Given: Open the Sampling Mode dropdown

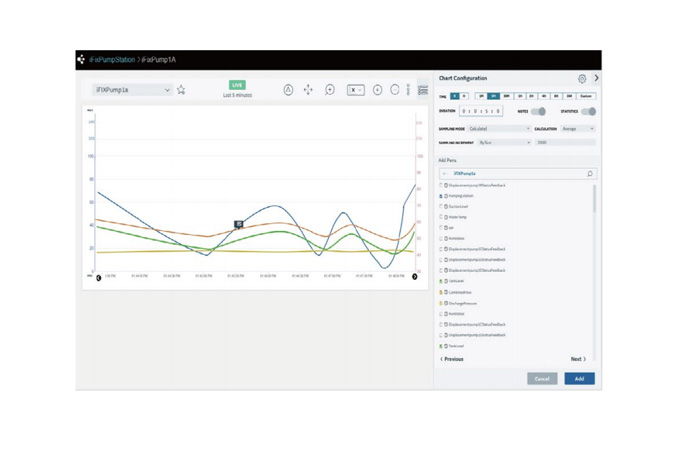Looking at the screenshot, I should point(499,129).
